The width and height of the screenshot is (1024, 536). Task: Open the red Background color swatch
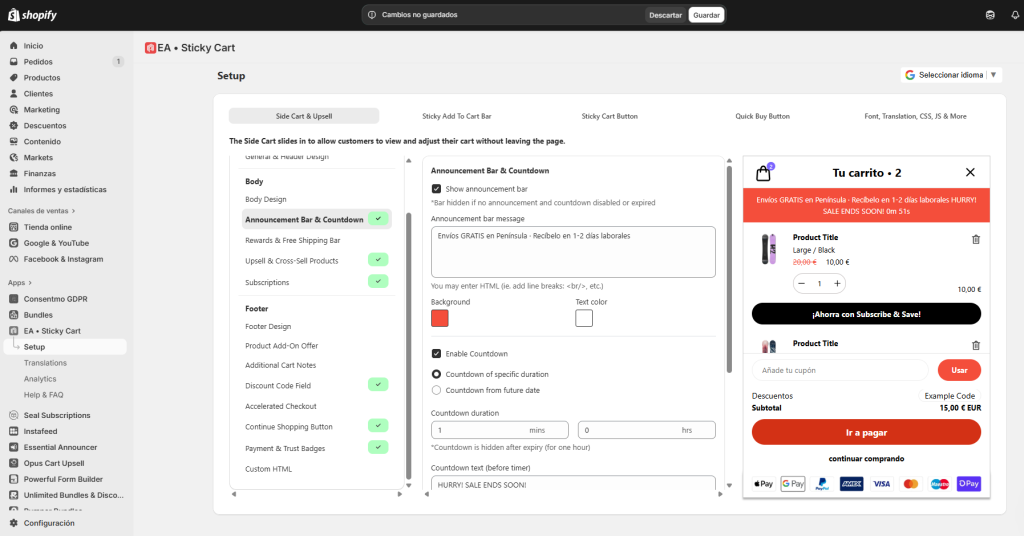(x=440, y=318)
